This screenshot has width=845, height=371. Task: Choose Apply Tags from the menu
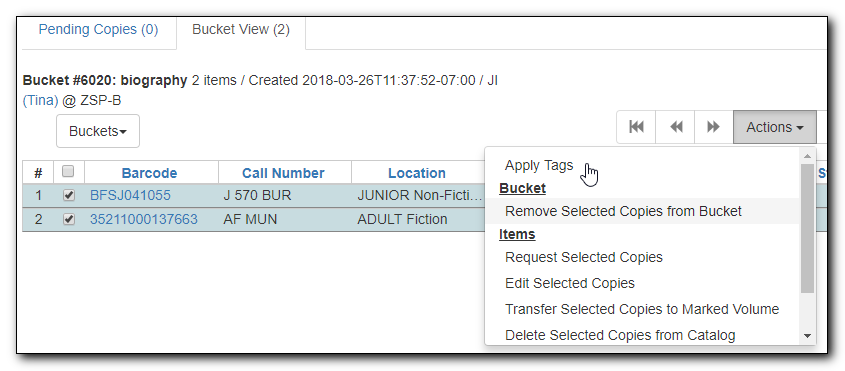coord(539,165)
